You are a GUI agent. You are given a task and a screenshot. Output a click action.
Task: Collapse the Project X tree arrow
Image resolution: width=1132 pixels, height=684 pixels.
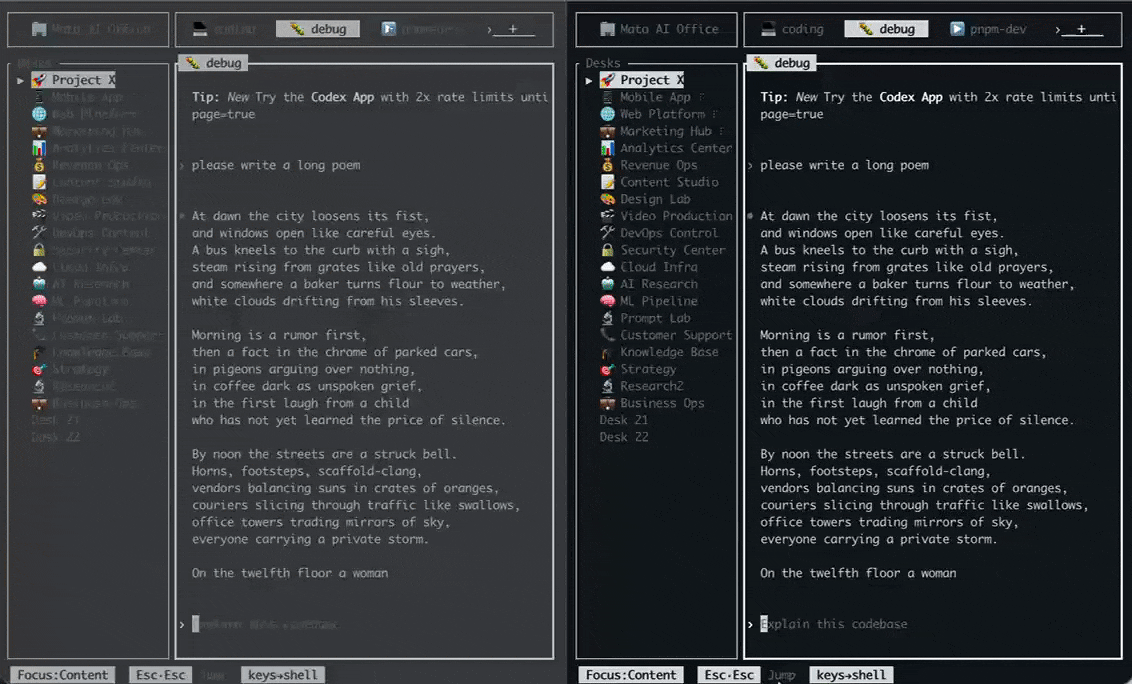(x=588, y=79)
